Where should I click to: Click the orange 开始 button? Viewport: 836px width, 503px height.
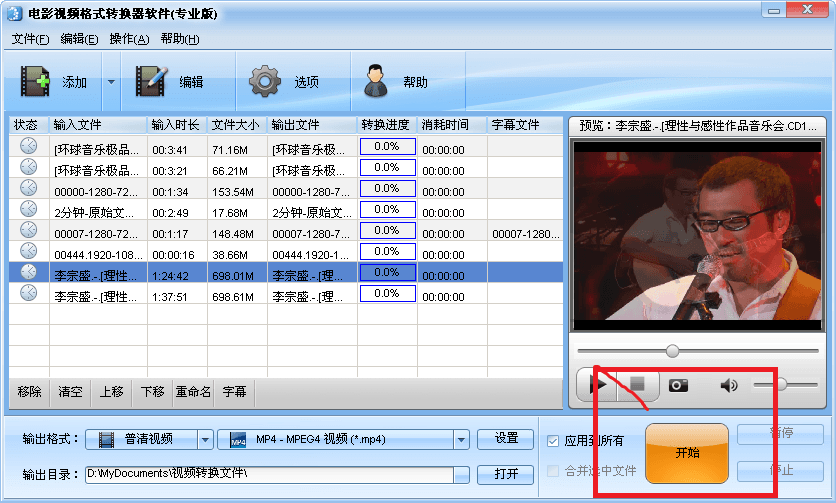687,453
